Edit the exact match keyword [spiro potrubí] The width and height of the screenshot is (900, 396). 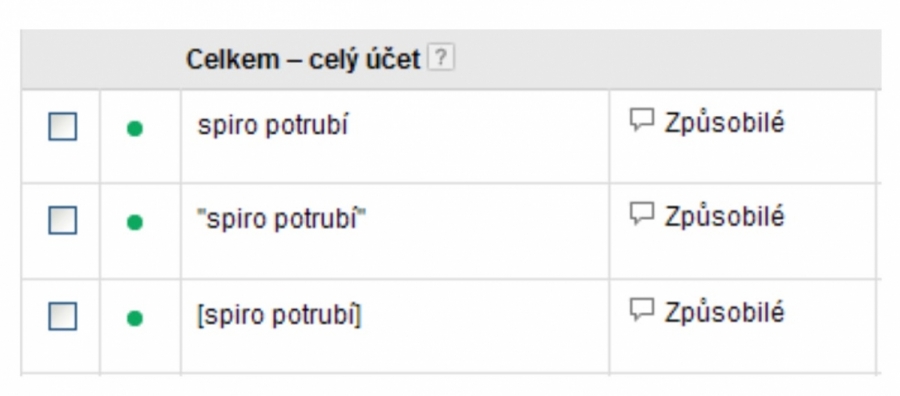click(279, 315)
